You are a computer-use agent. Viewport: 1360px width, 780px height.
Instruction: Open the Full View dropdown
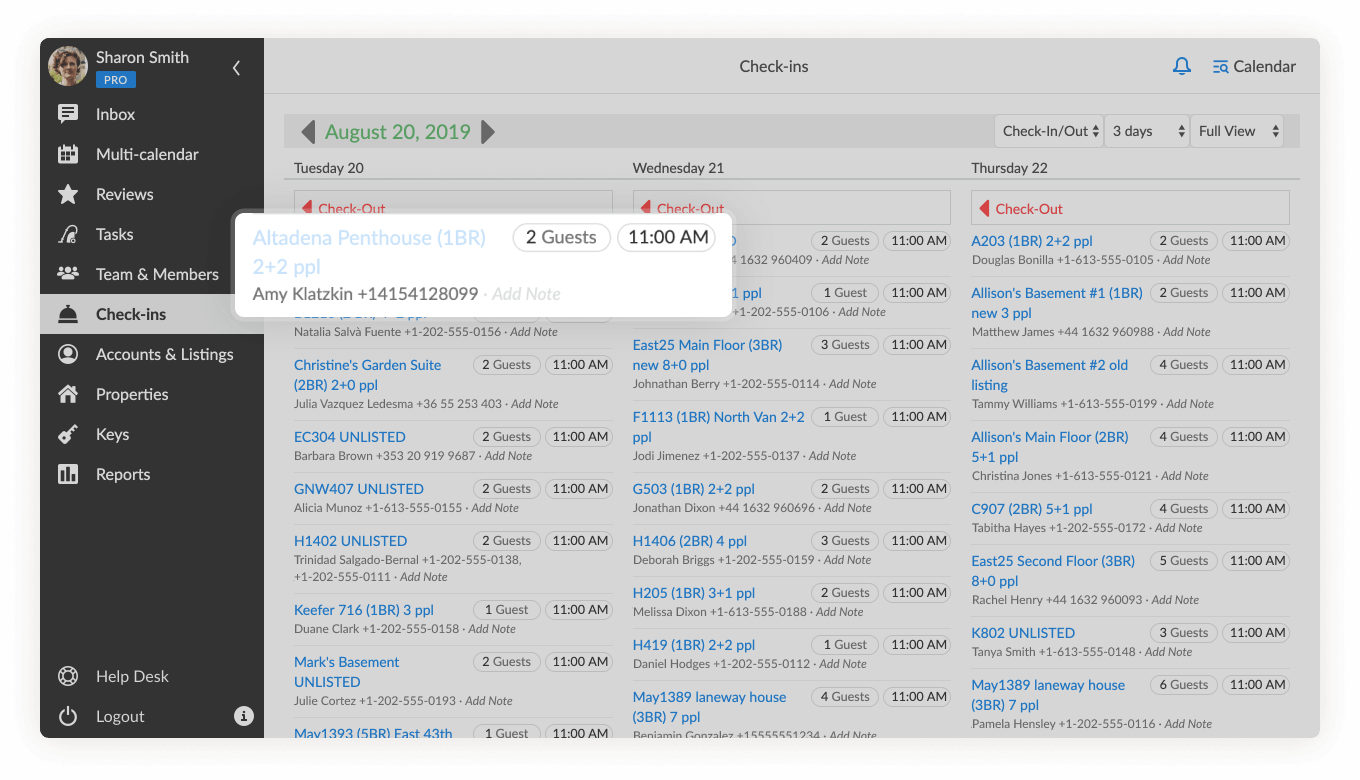pos(1237,131)
